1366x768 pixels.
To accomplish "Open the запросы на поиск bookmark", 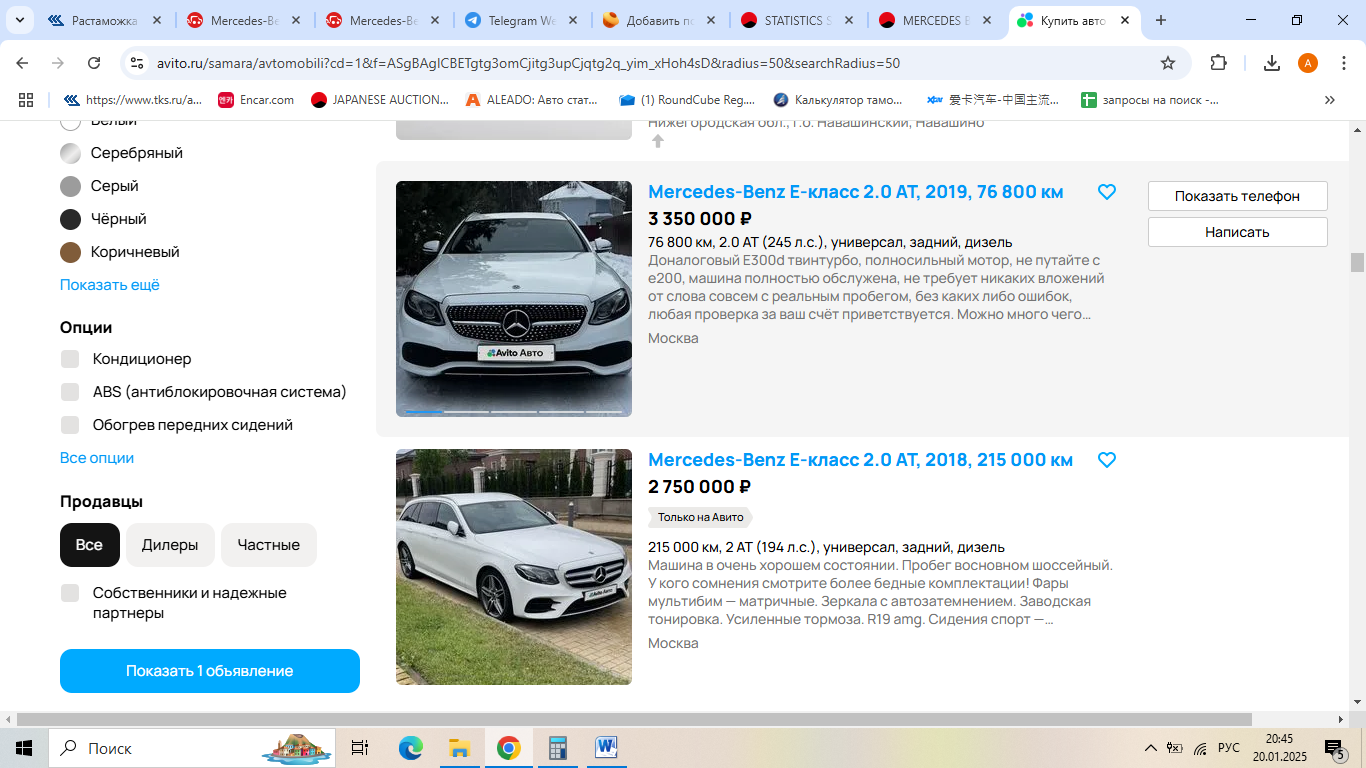I will tap(1150, 100).
